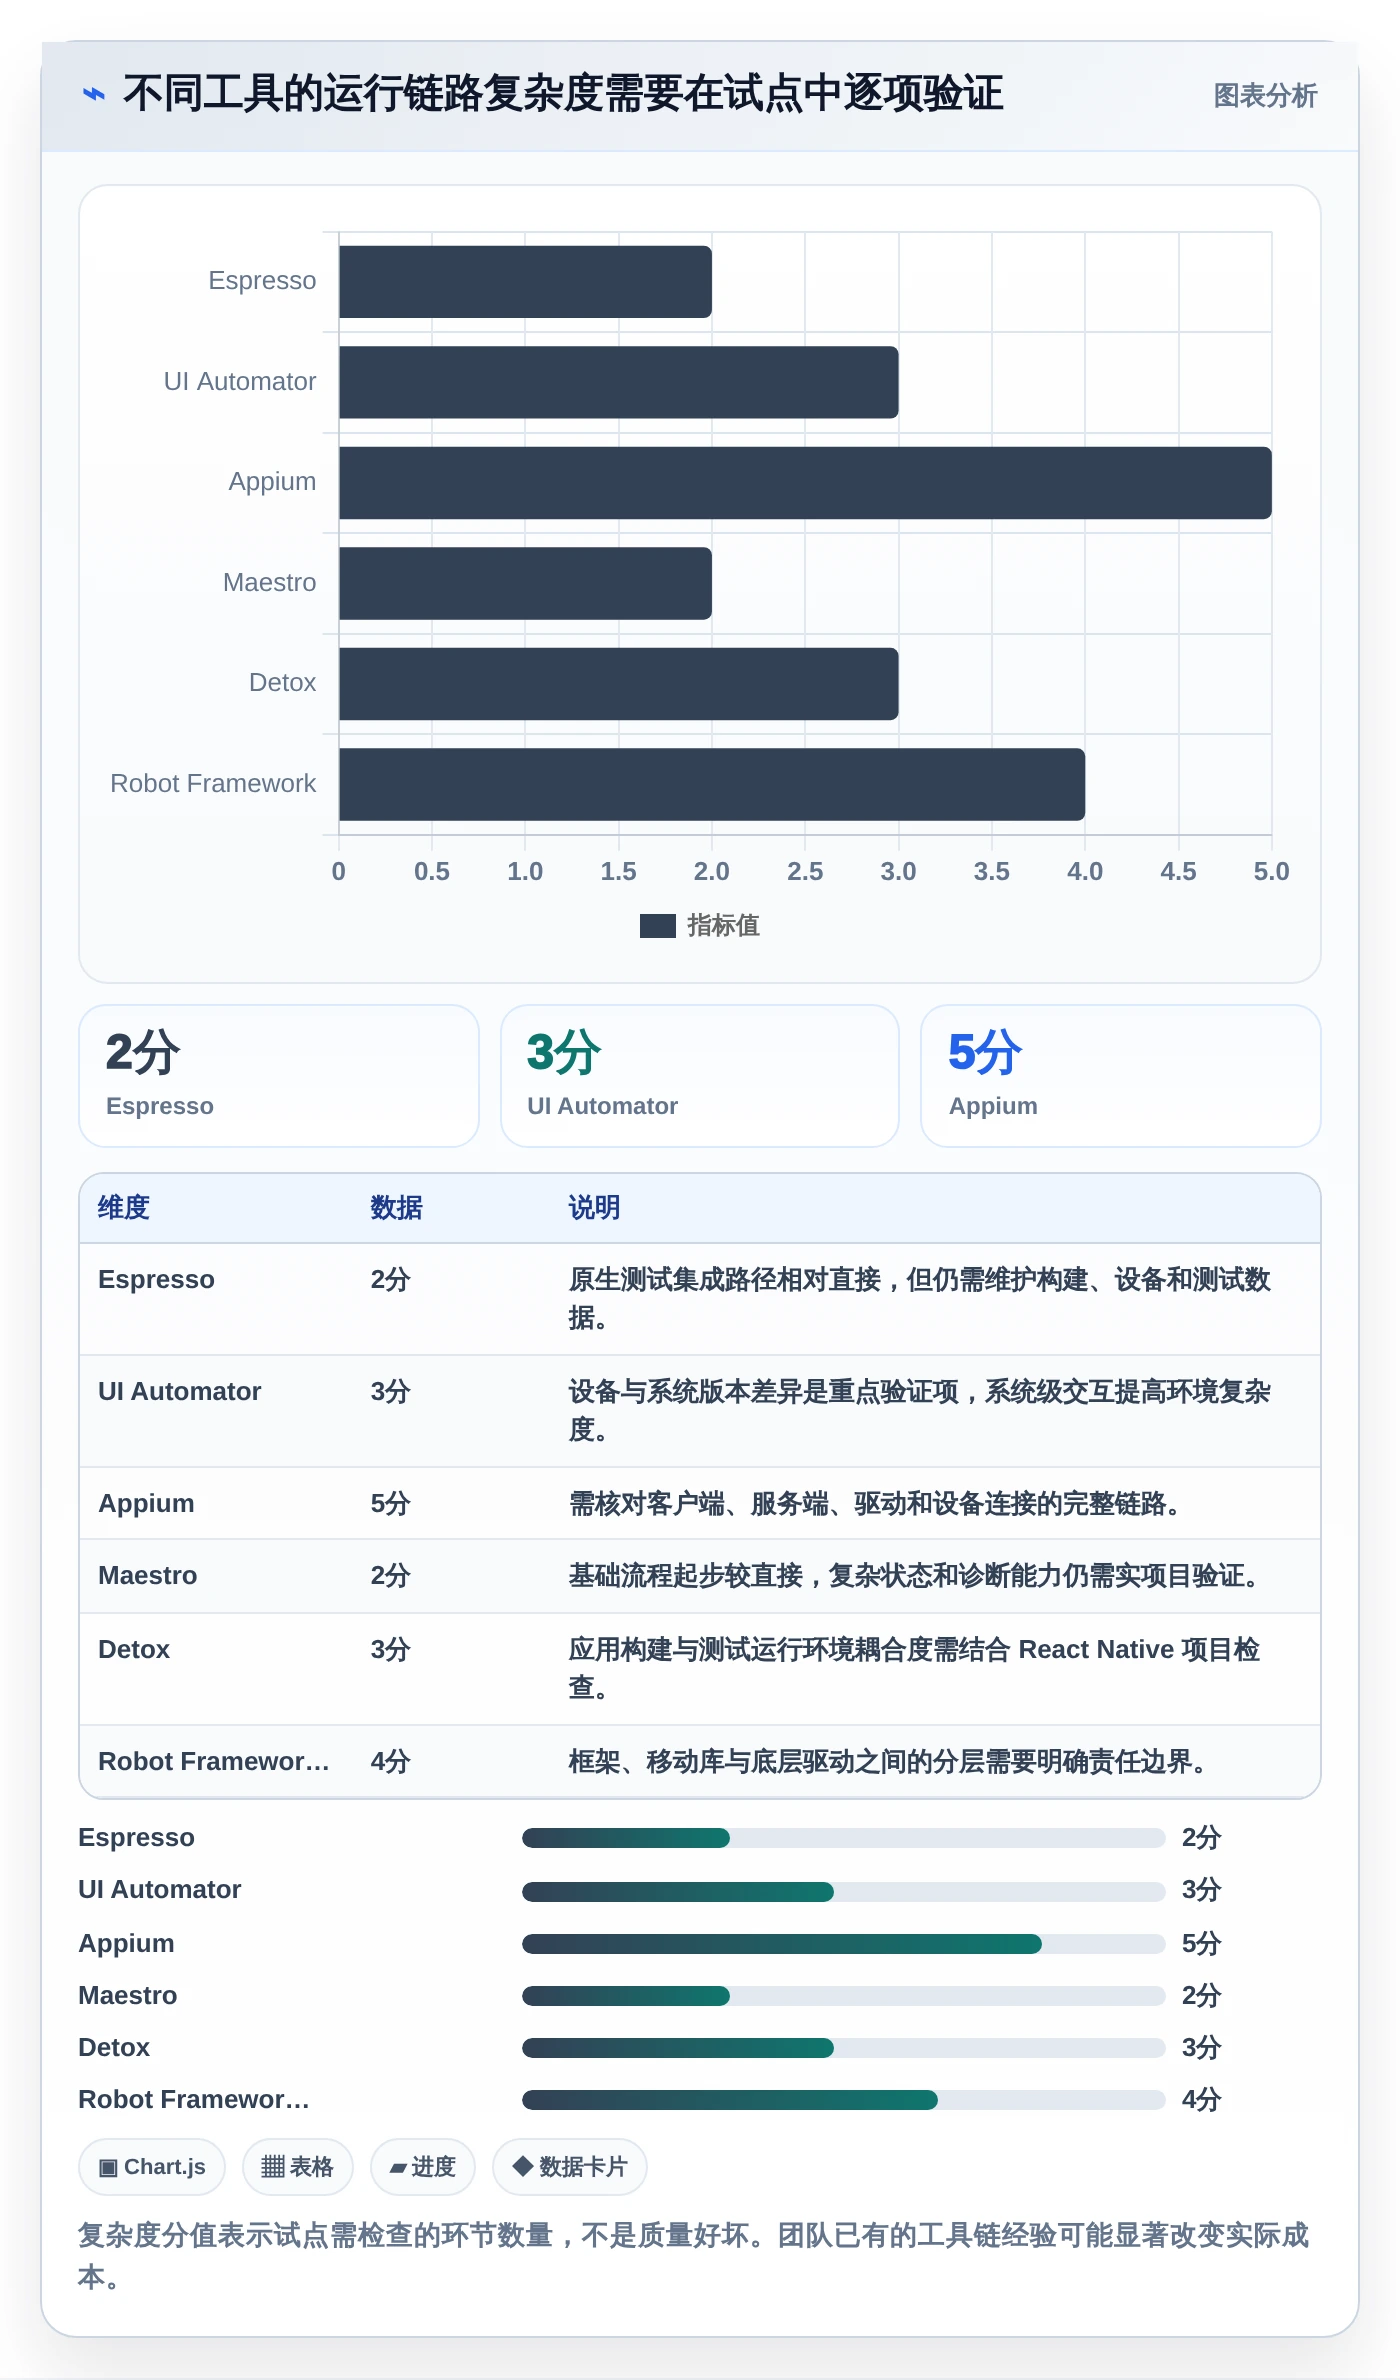Click the Maestro label in the progress list
The height and width of the screenshot is (2380, 1400).
(128, 1996)
